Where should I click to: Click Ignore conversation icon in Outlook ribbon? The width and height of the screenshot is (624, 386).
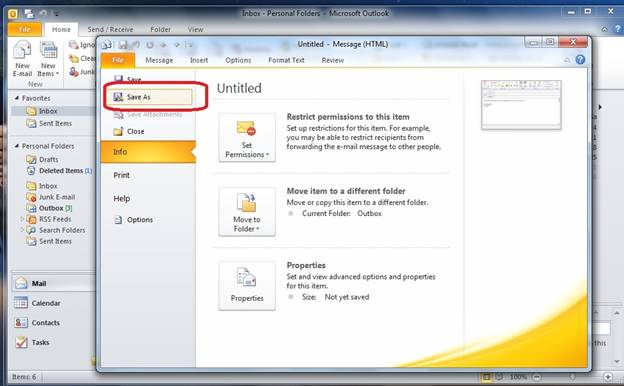click(x=74, y=45)
